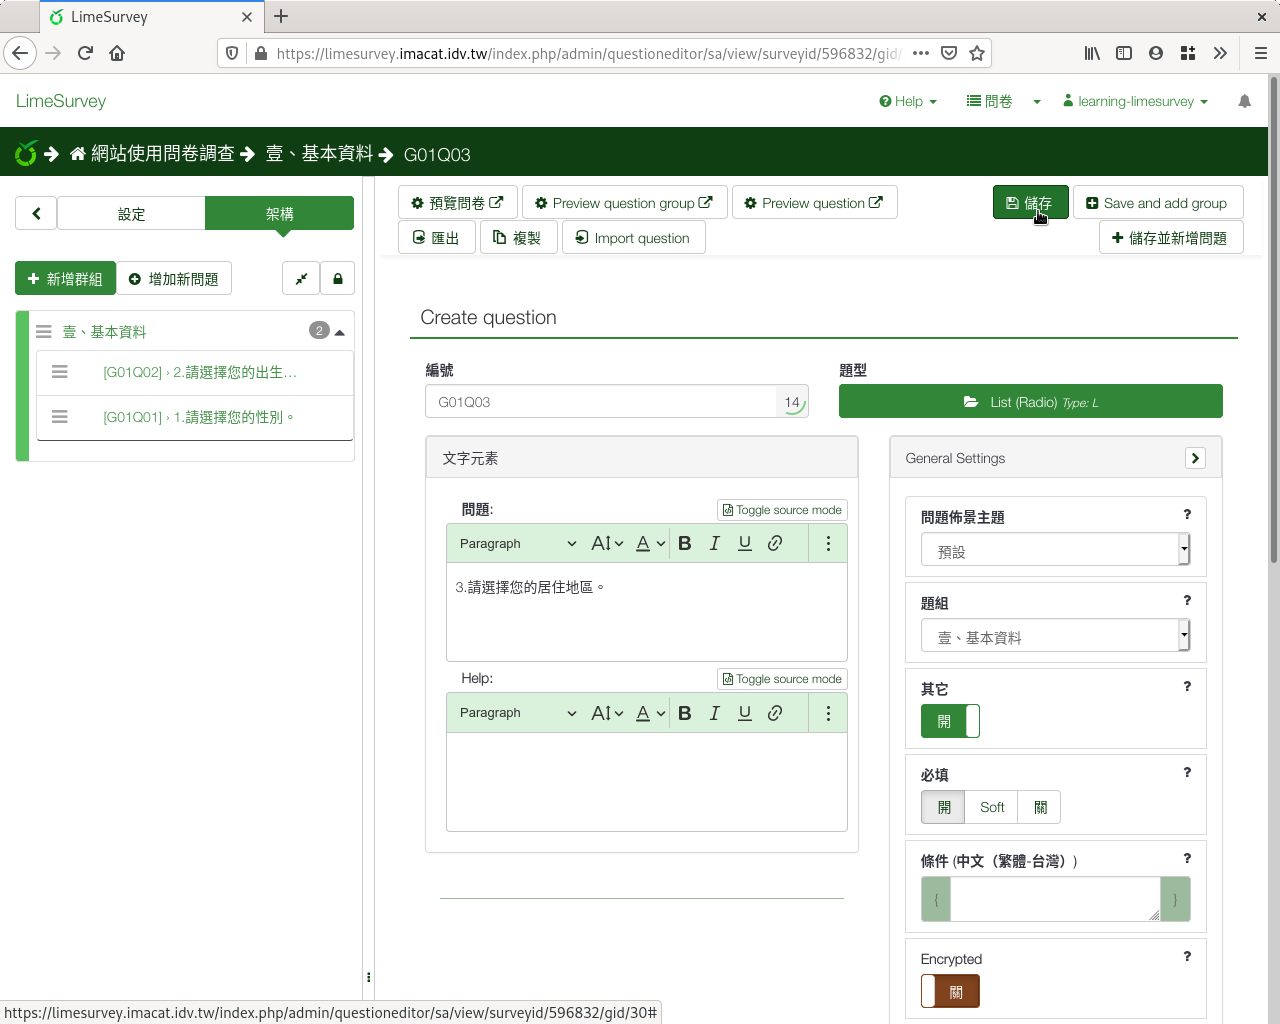Open the browser library icon

point(1092,53)
